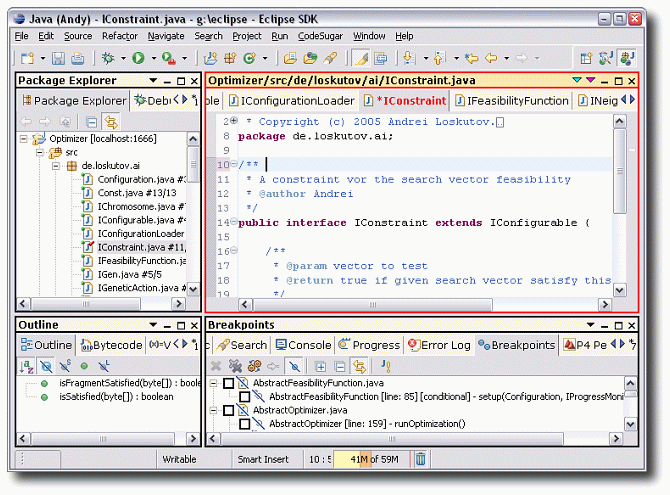This screenshot has height=495, width=670.
Task: Toggle Hide Static Members in Outline toolbar
Action: (65, 366)
